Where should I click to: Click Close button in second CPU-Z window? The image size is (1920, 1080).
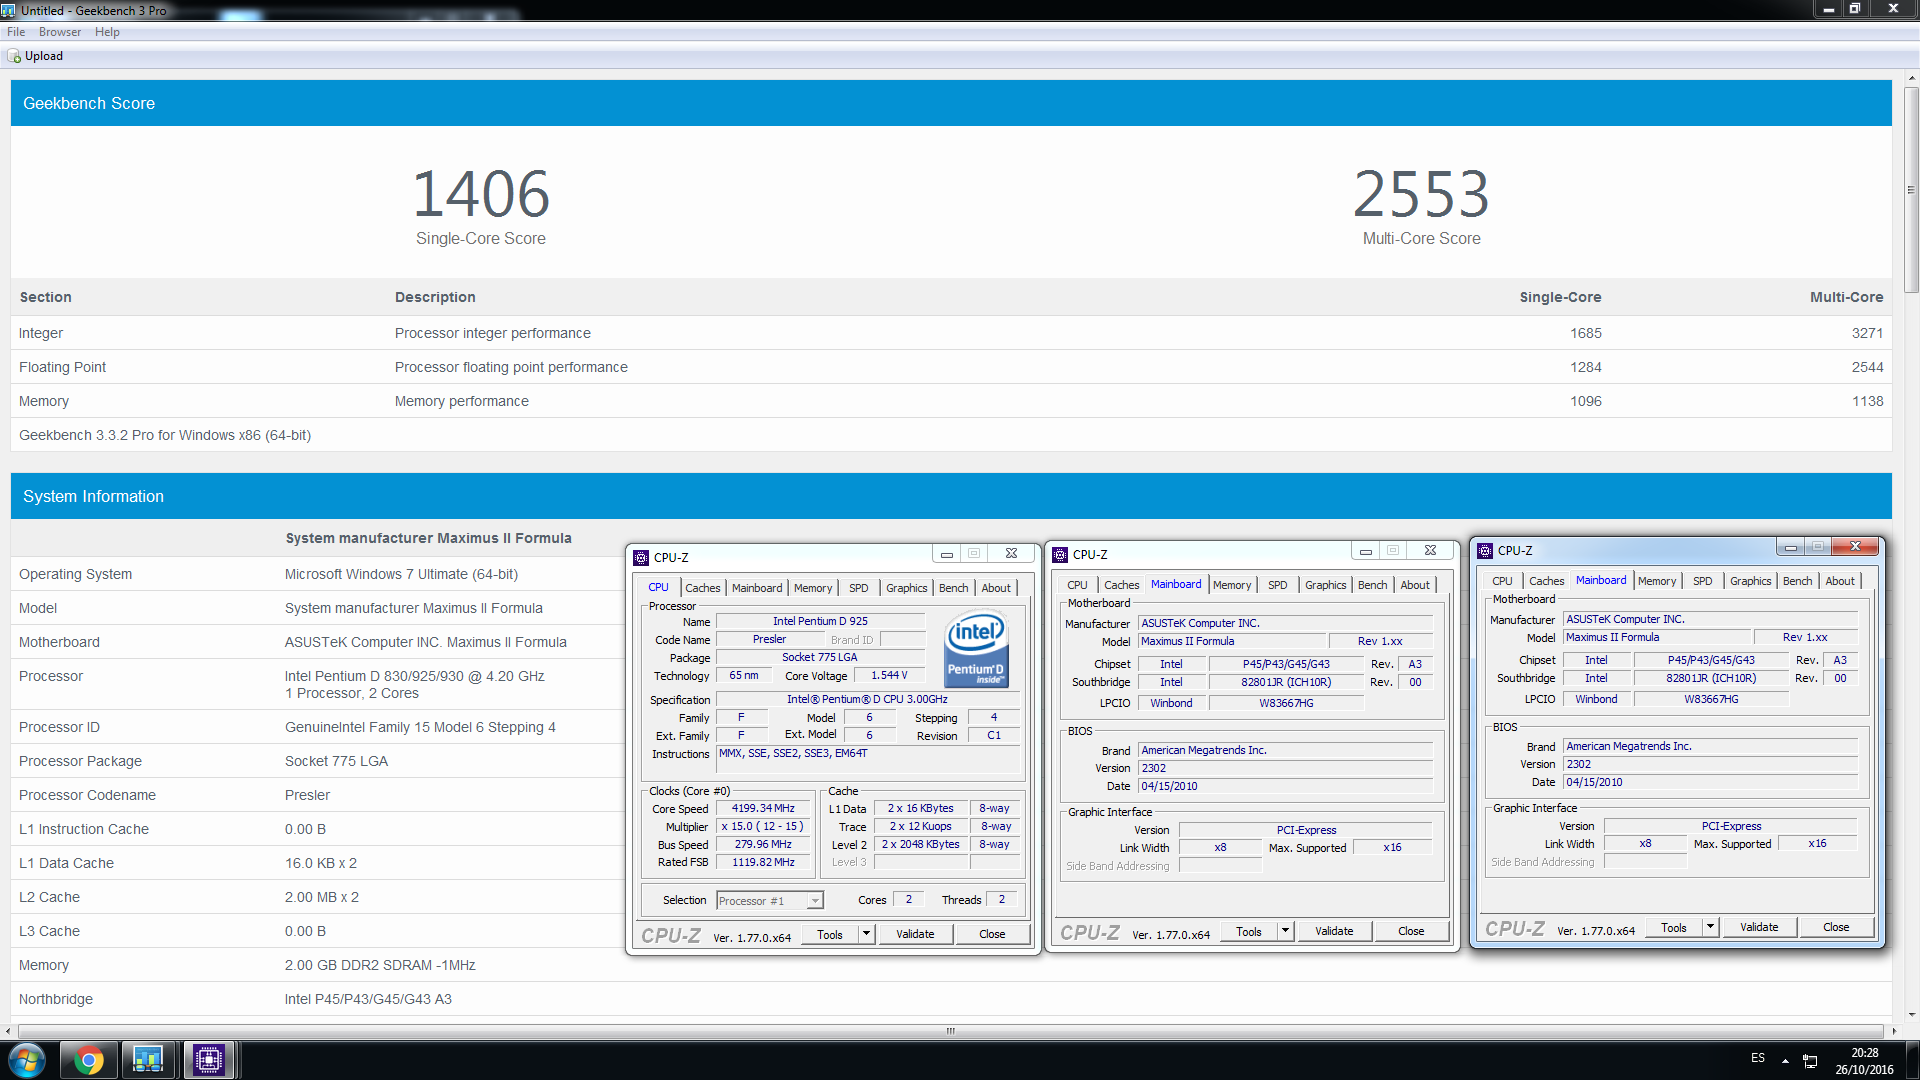1412,931
